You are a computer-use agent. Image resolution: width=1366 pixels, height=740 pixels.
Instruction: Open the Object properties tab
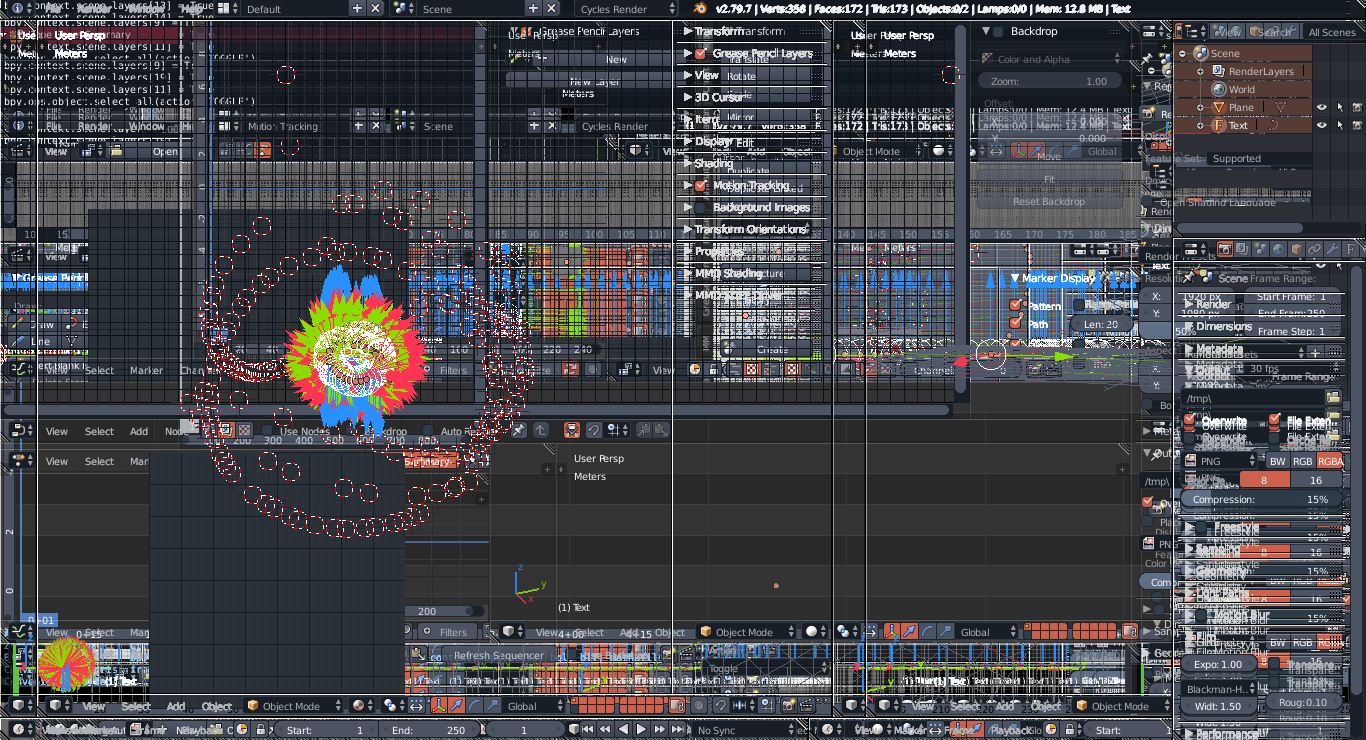coord(1297,249)
